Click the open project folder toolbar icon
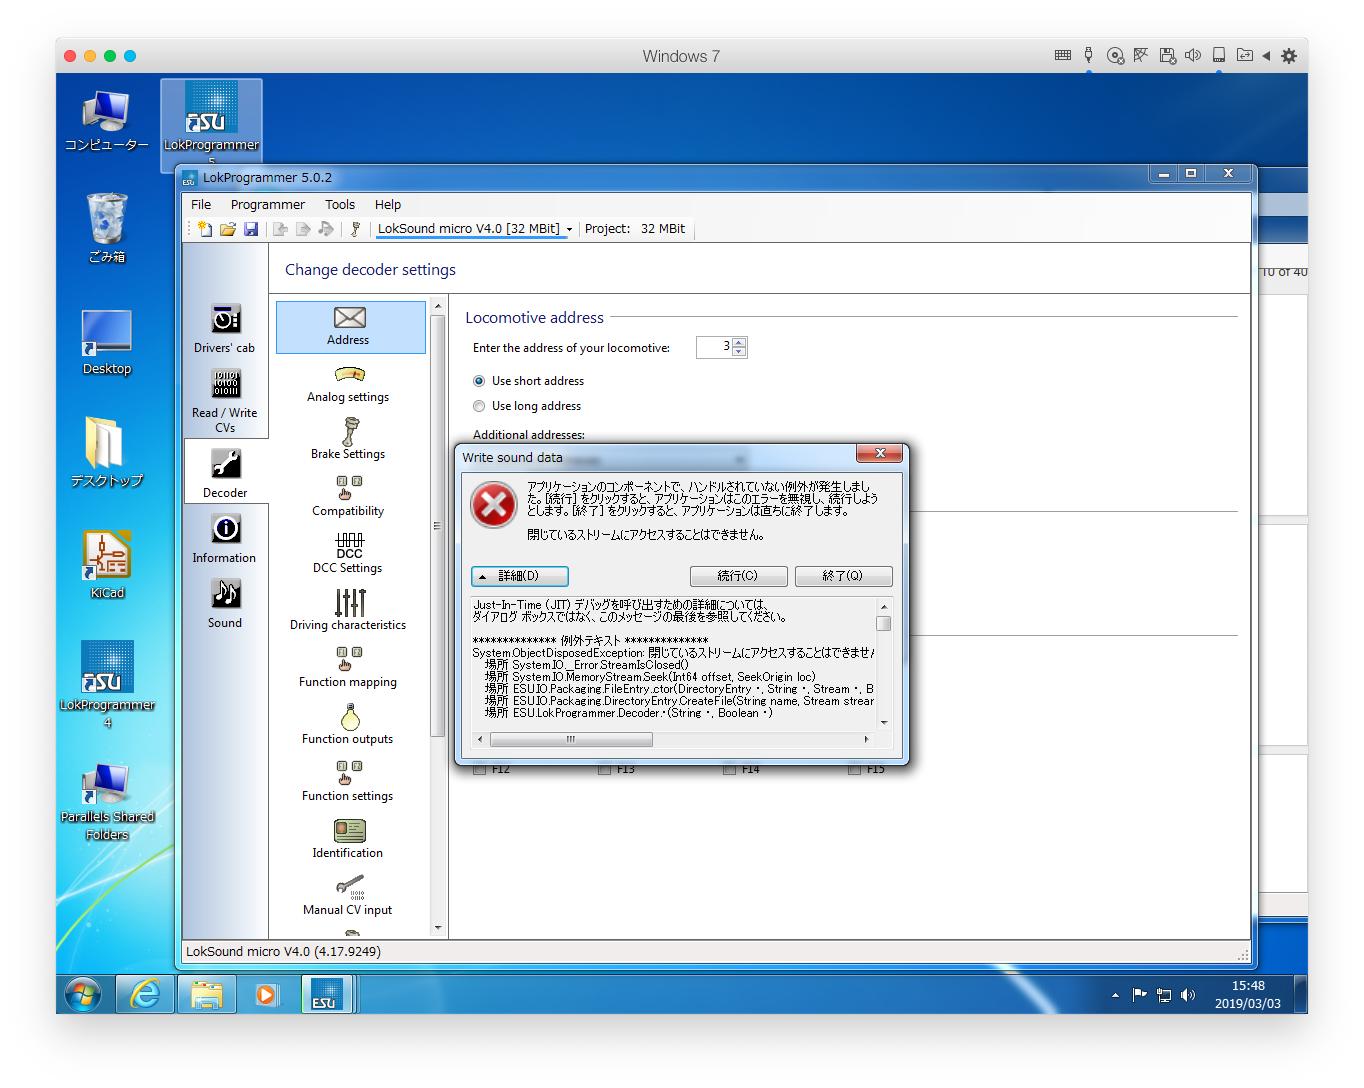This screenshot has height=1088, width=1364. point(228,229)
